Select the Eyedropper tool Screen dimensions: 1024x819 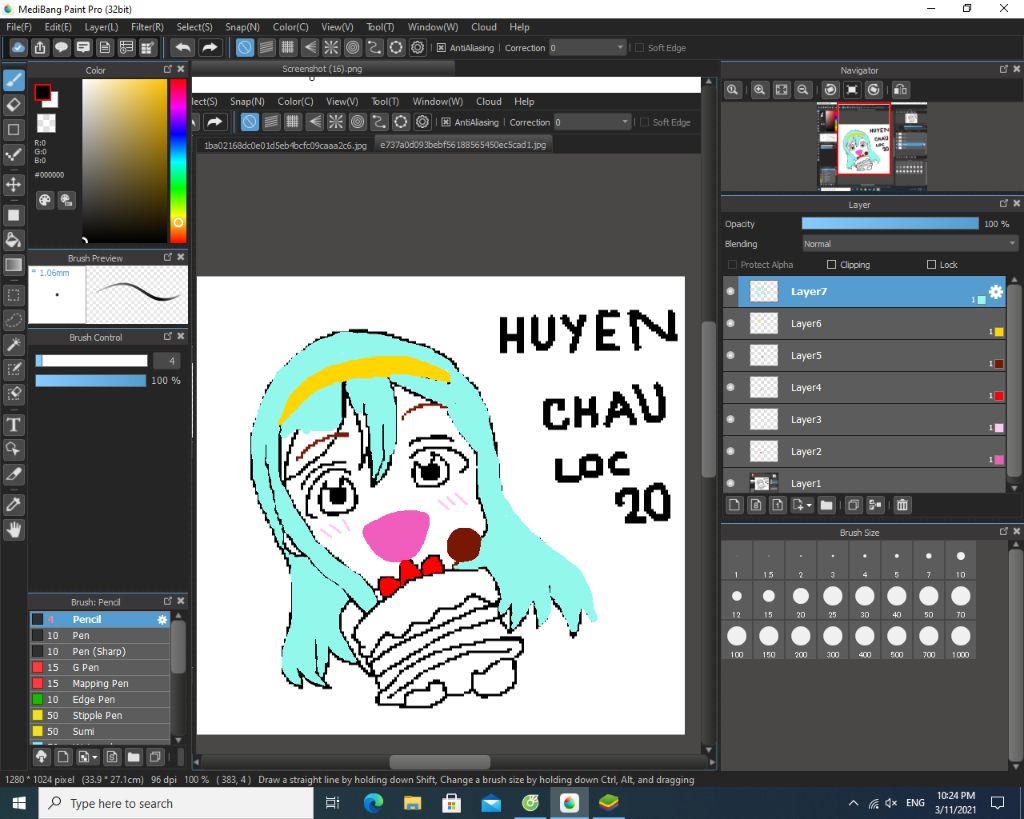coord(14,504)
